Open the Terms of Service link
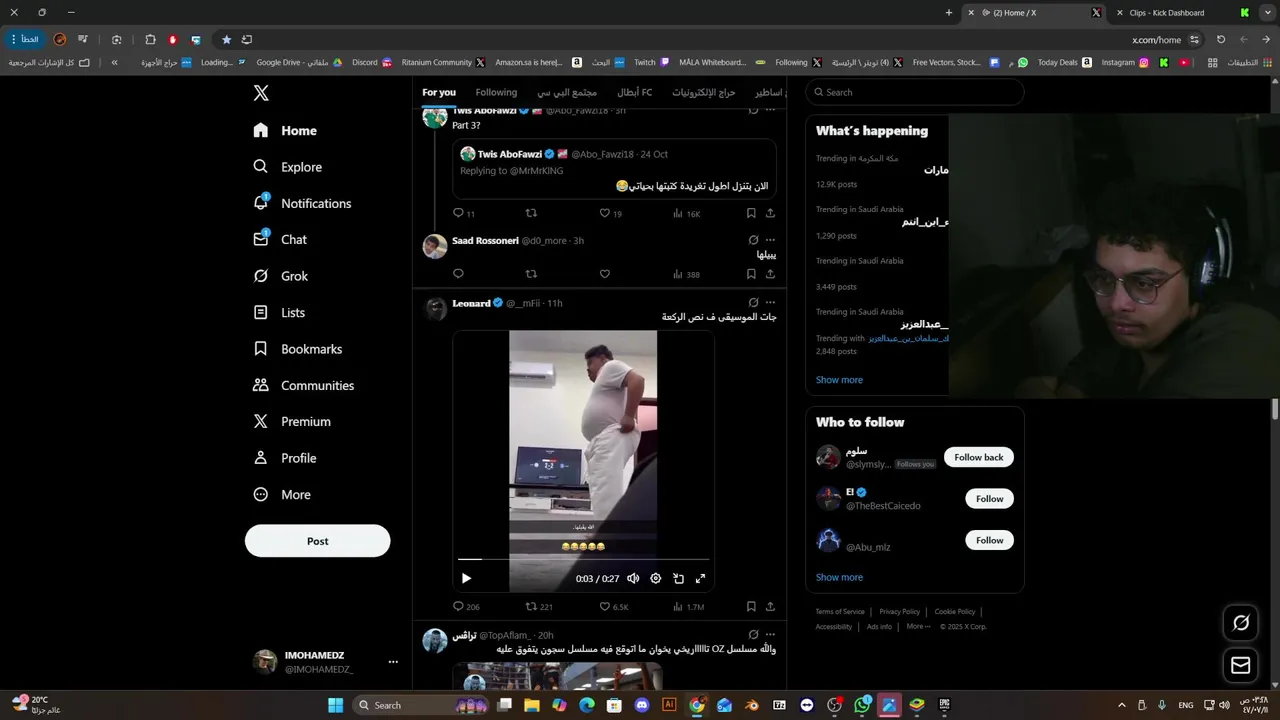The height and width of the screenshot is (720, 1280). coord(840,612)
